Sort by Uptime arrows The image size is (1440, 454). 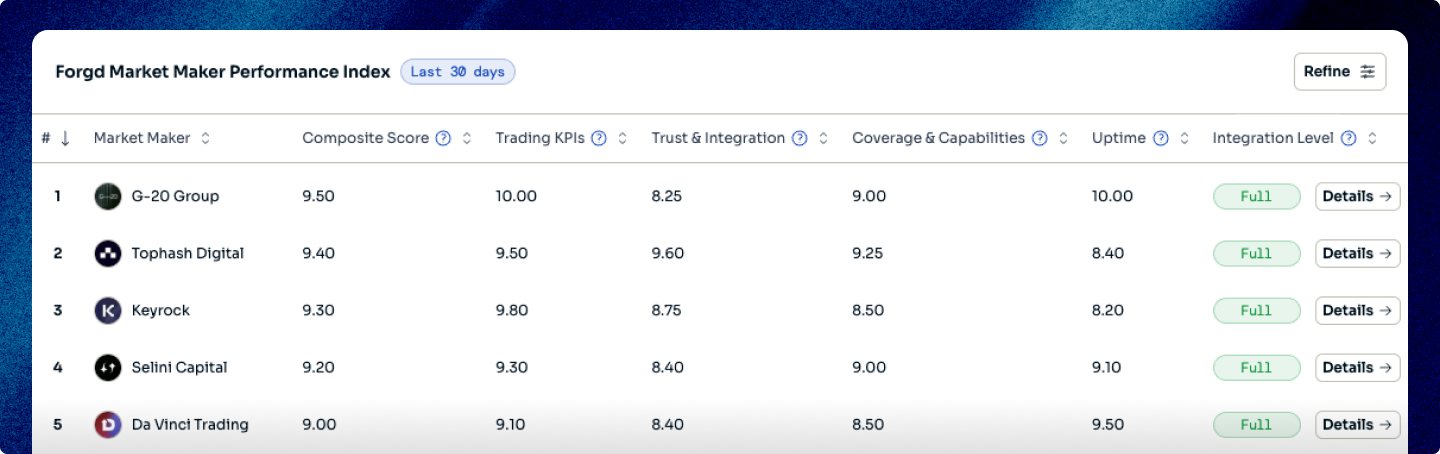[x=1184, y=139]
